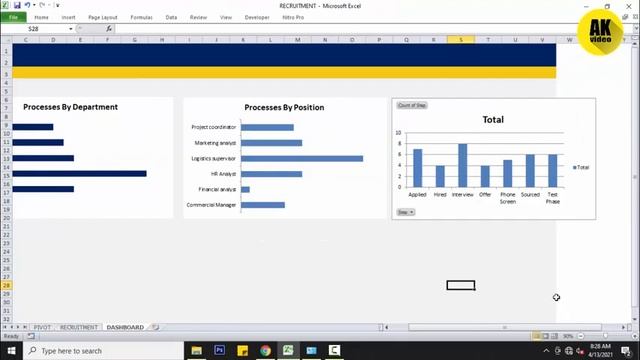Screen dimensions: 640x360
Task: Open the File tab
Action: (x=13, y=18)
